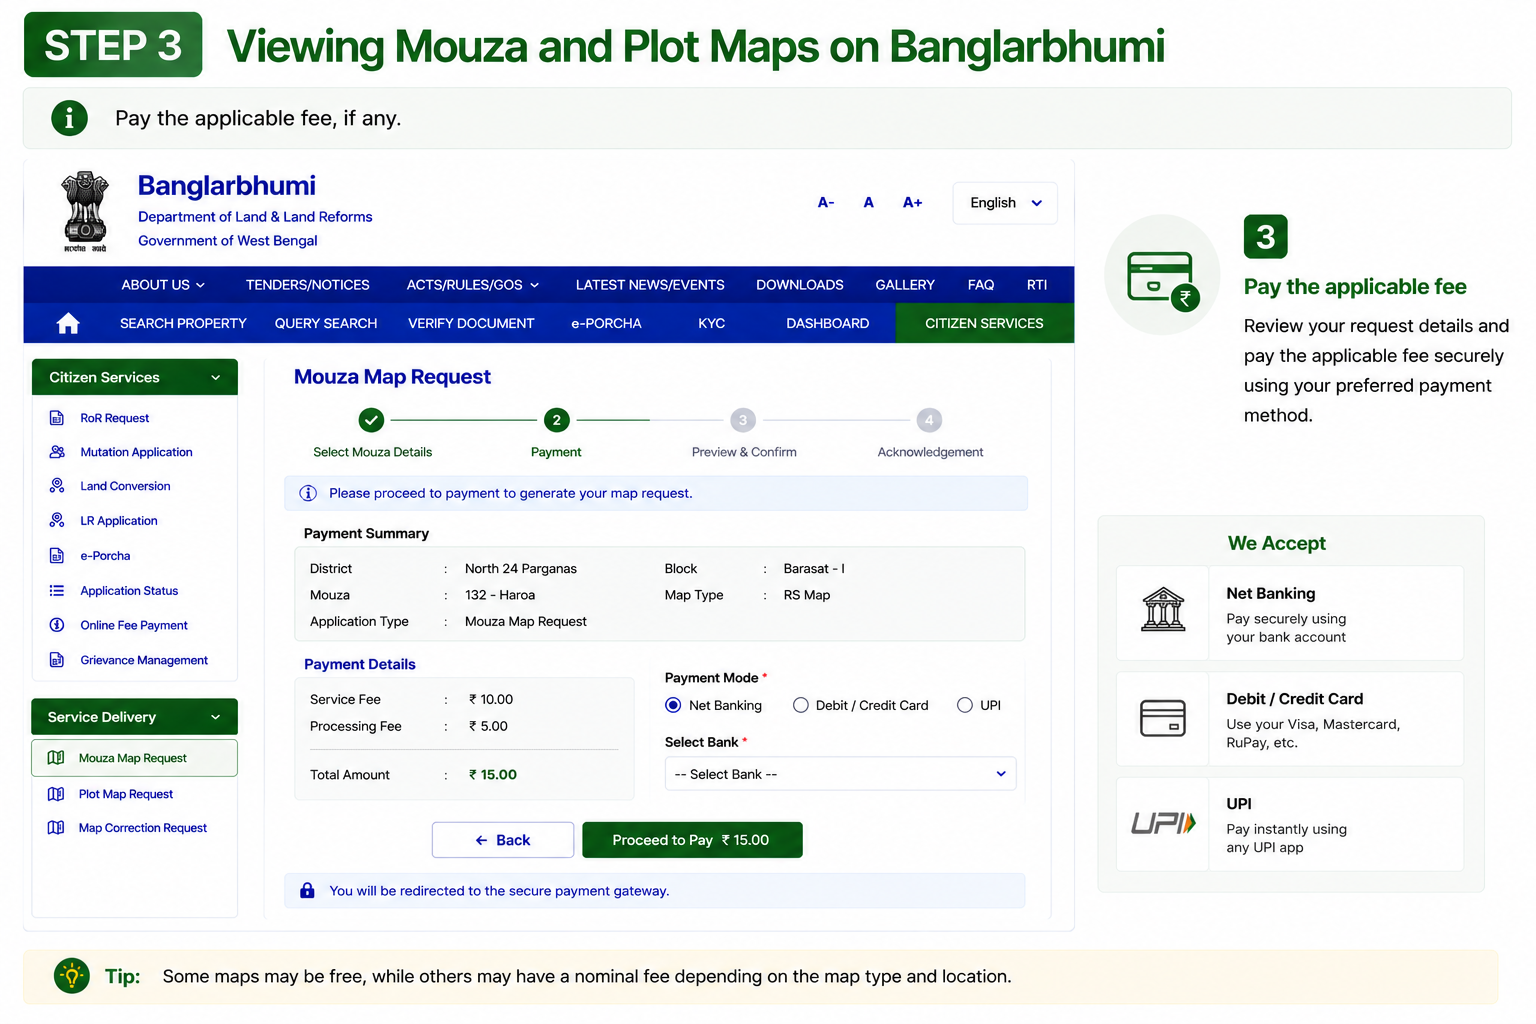Expand the ACTS/RULES/GOS menu
The image size is (1536, 1024).
[x=473, y=285]
